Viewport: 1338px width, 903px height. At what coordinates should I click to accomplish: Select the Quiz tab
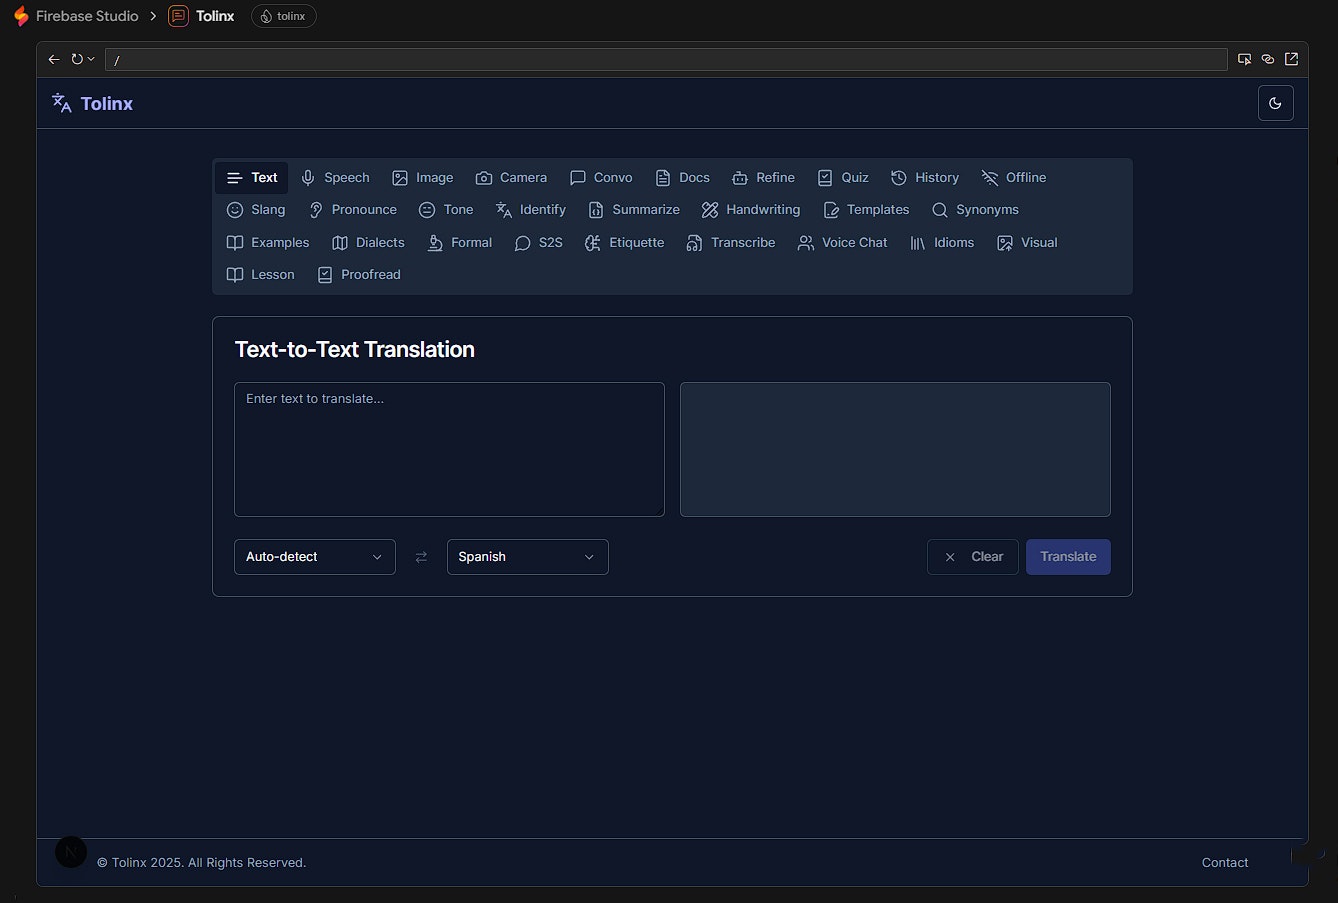[843, 178]
